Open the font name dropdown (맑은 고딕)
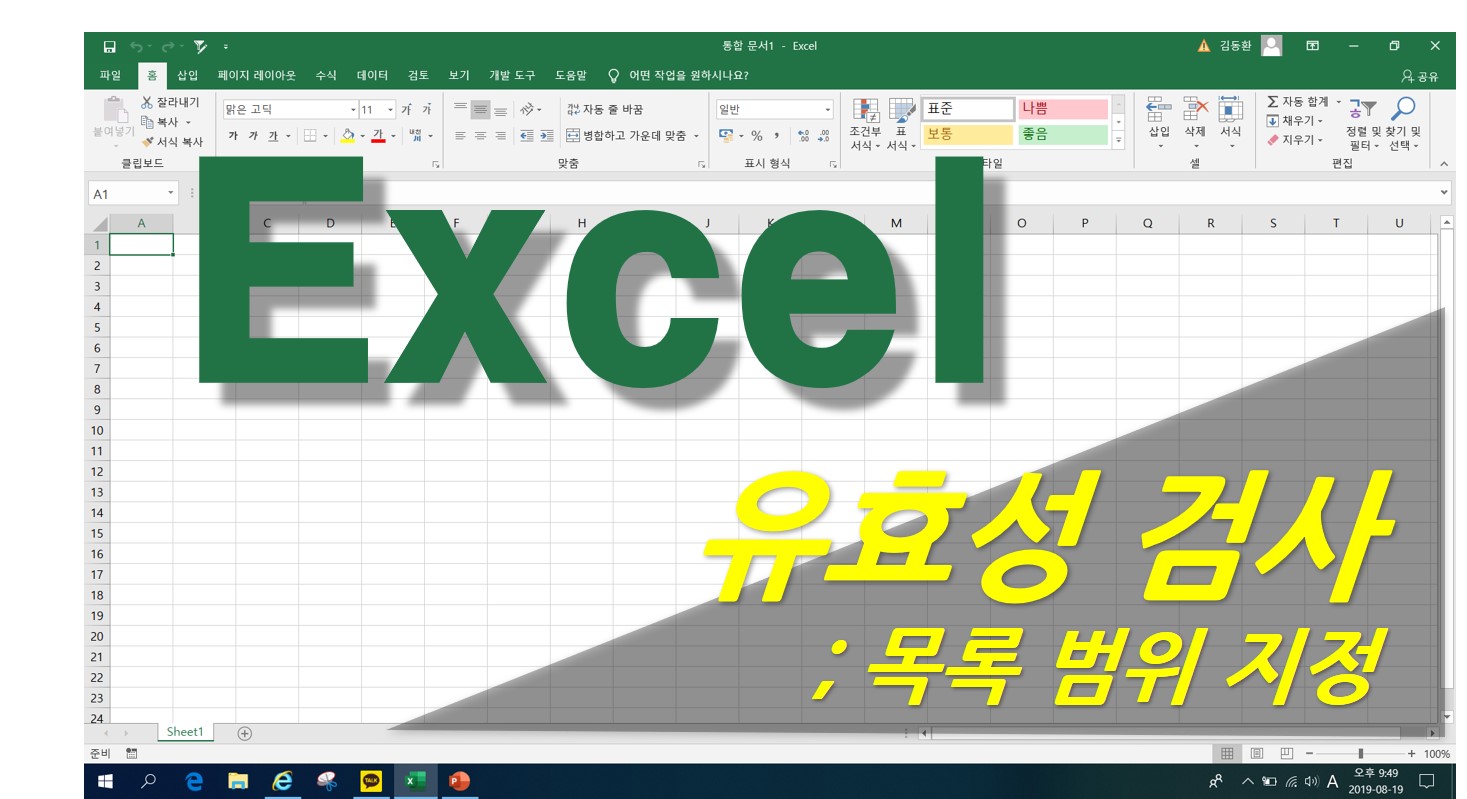The width and height of the screenshot is (1467, 799). [x=353, y=110]
